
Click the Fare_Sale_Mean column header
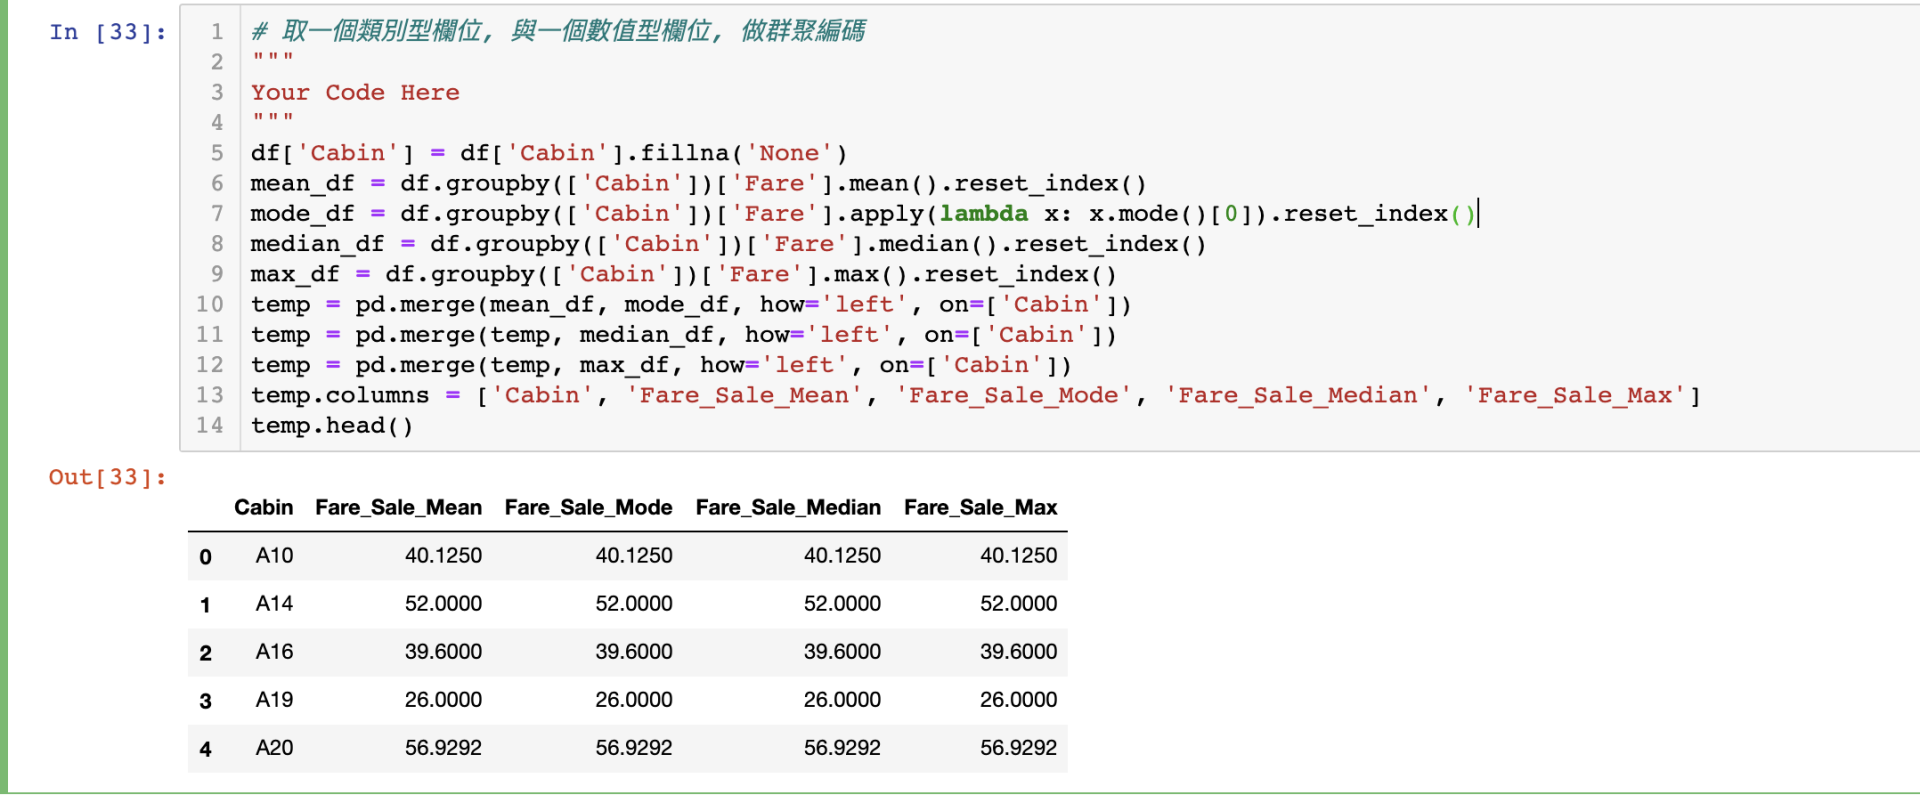398,508
